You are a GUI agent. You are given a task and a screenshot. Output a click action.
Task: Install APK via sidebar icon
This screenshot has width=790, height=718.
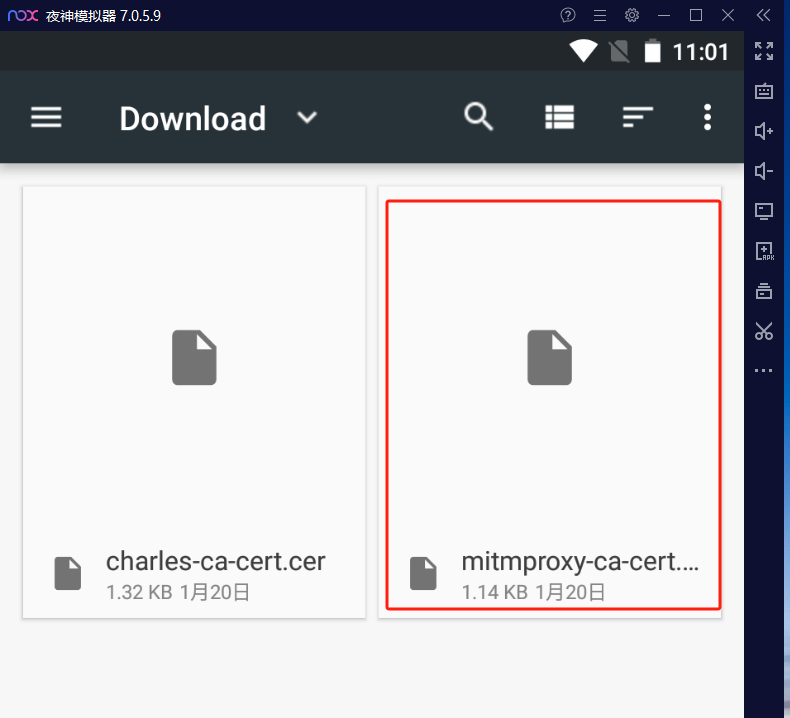[x=764, y=251]
